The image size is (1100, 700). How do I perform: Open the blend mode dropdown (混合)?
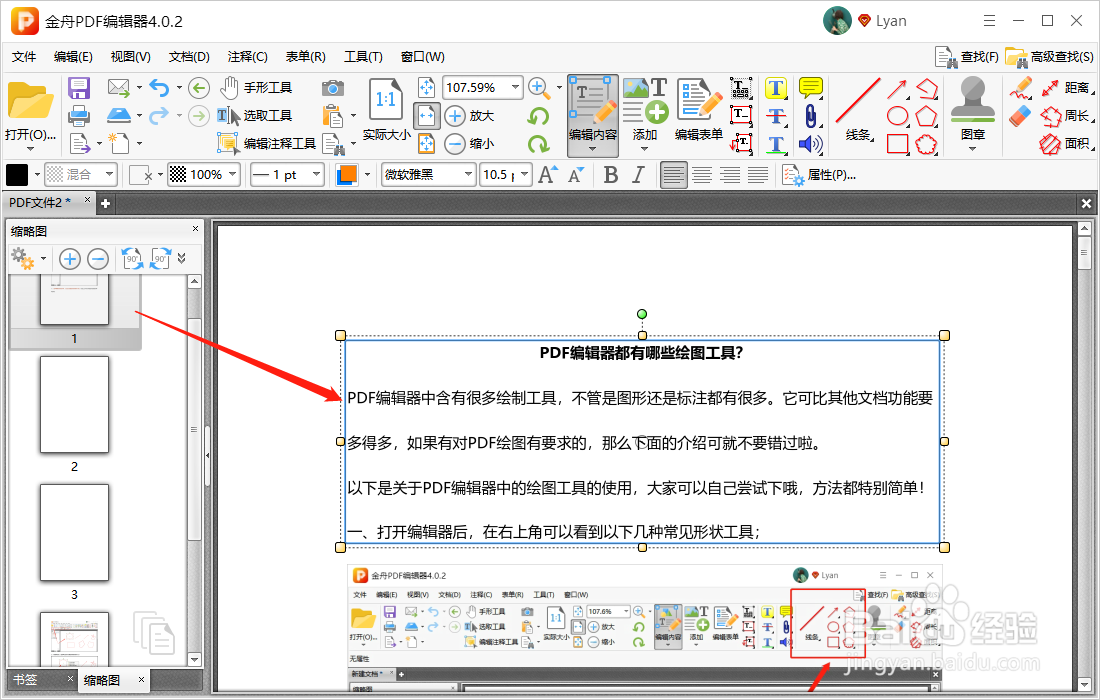109,175
